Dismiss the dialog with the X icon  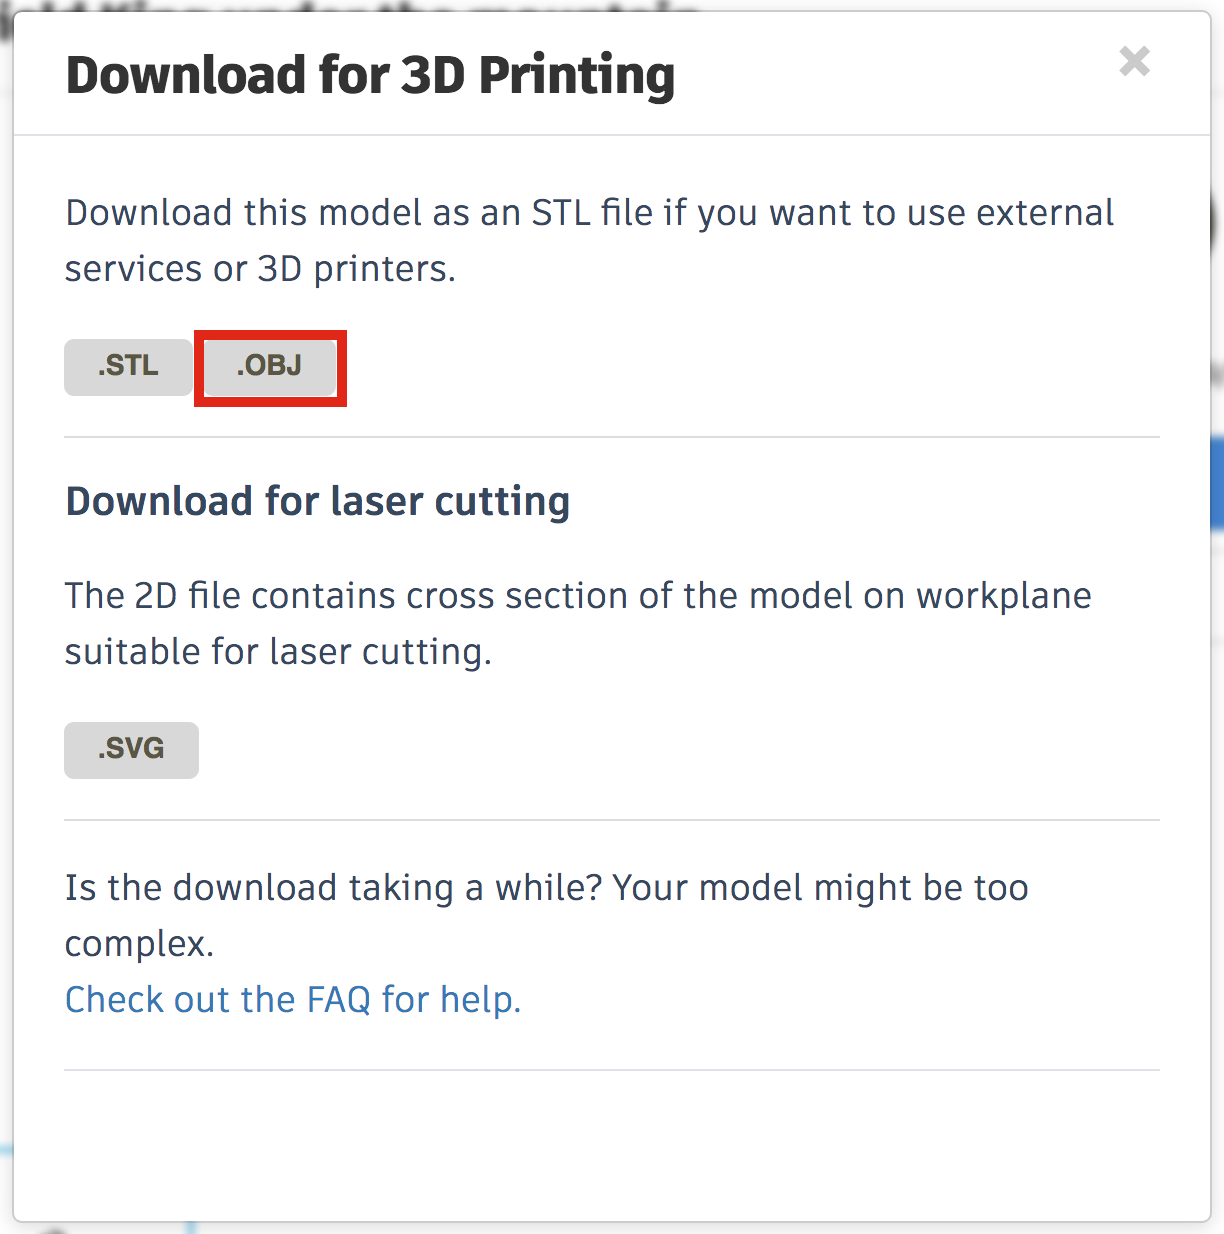coord(1135,63)
